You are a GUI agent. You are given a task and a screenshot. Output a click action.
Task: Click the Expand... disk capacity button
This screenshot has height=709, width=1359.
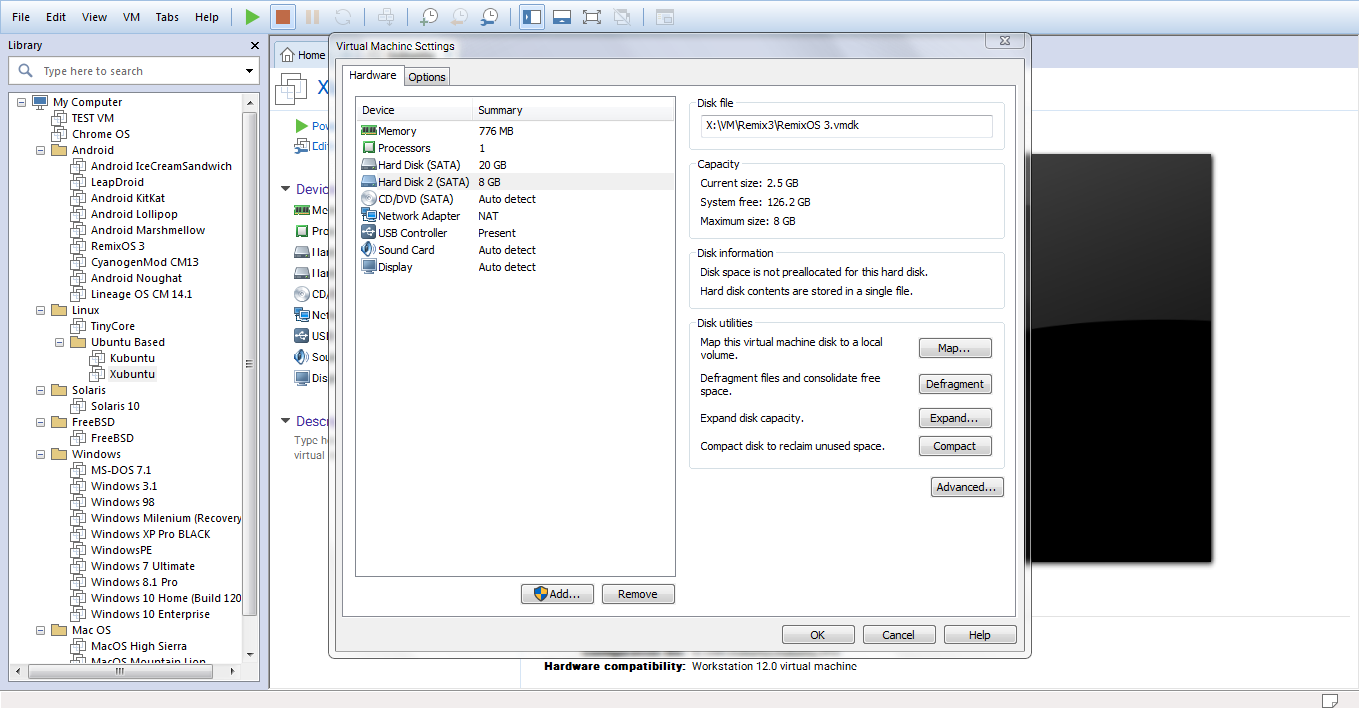954,418
